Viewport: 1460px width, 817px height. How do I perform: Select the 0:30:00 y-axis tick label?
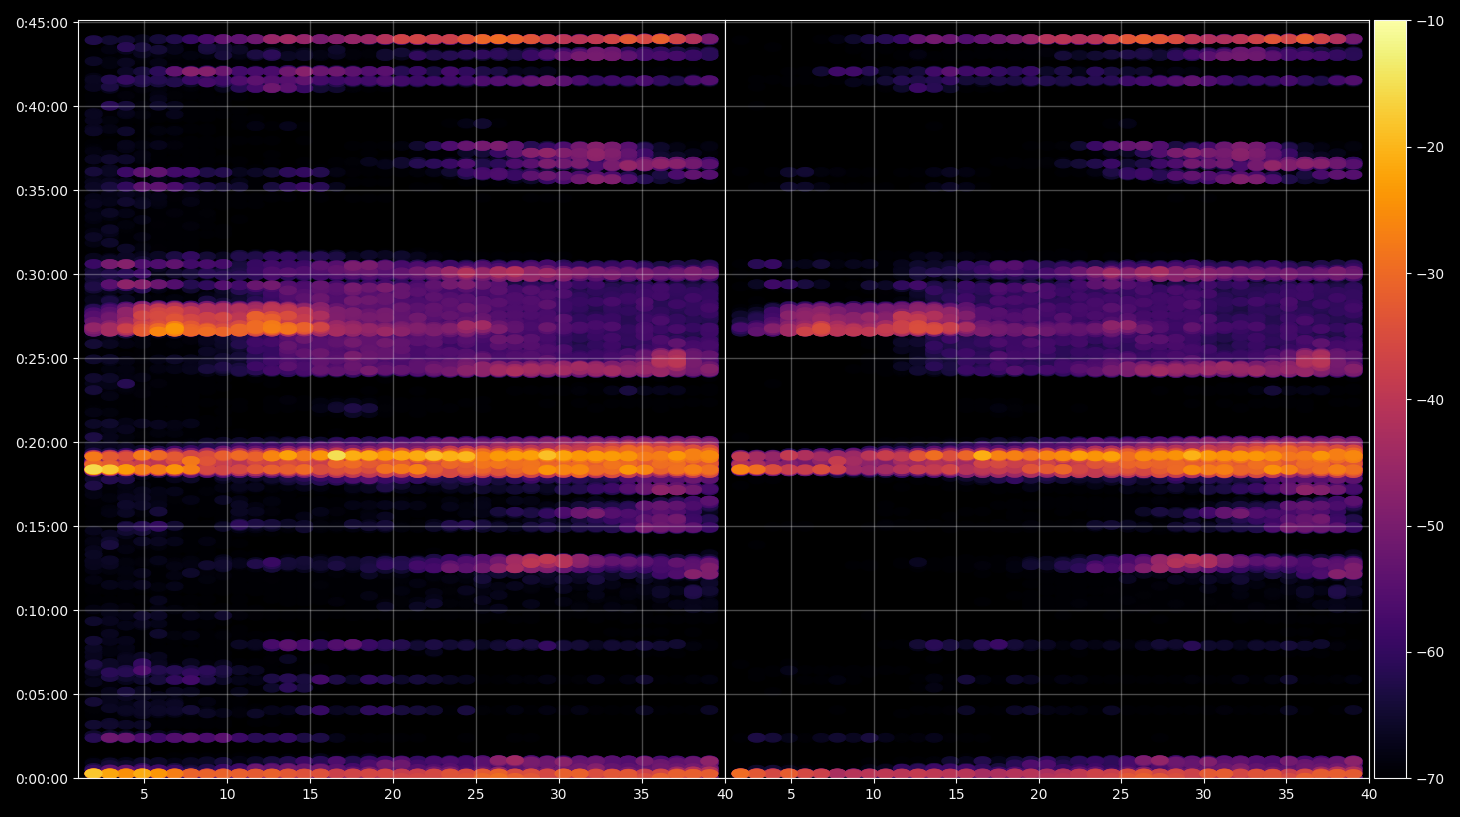coord(42,275)
